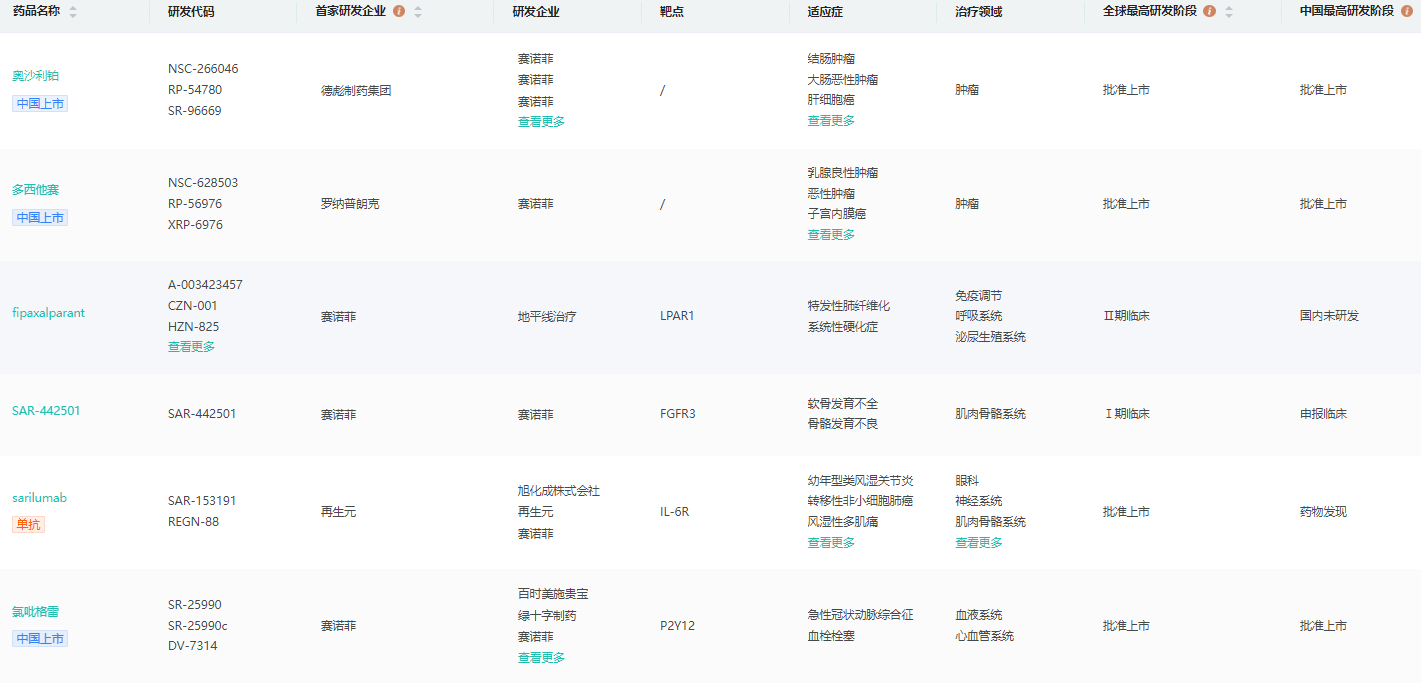Show info tooltip for 中国最高研发阶段 header

tap(1407, 12)
